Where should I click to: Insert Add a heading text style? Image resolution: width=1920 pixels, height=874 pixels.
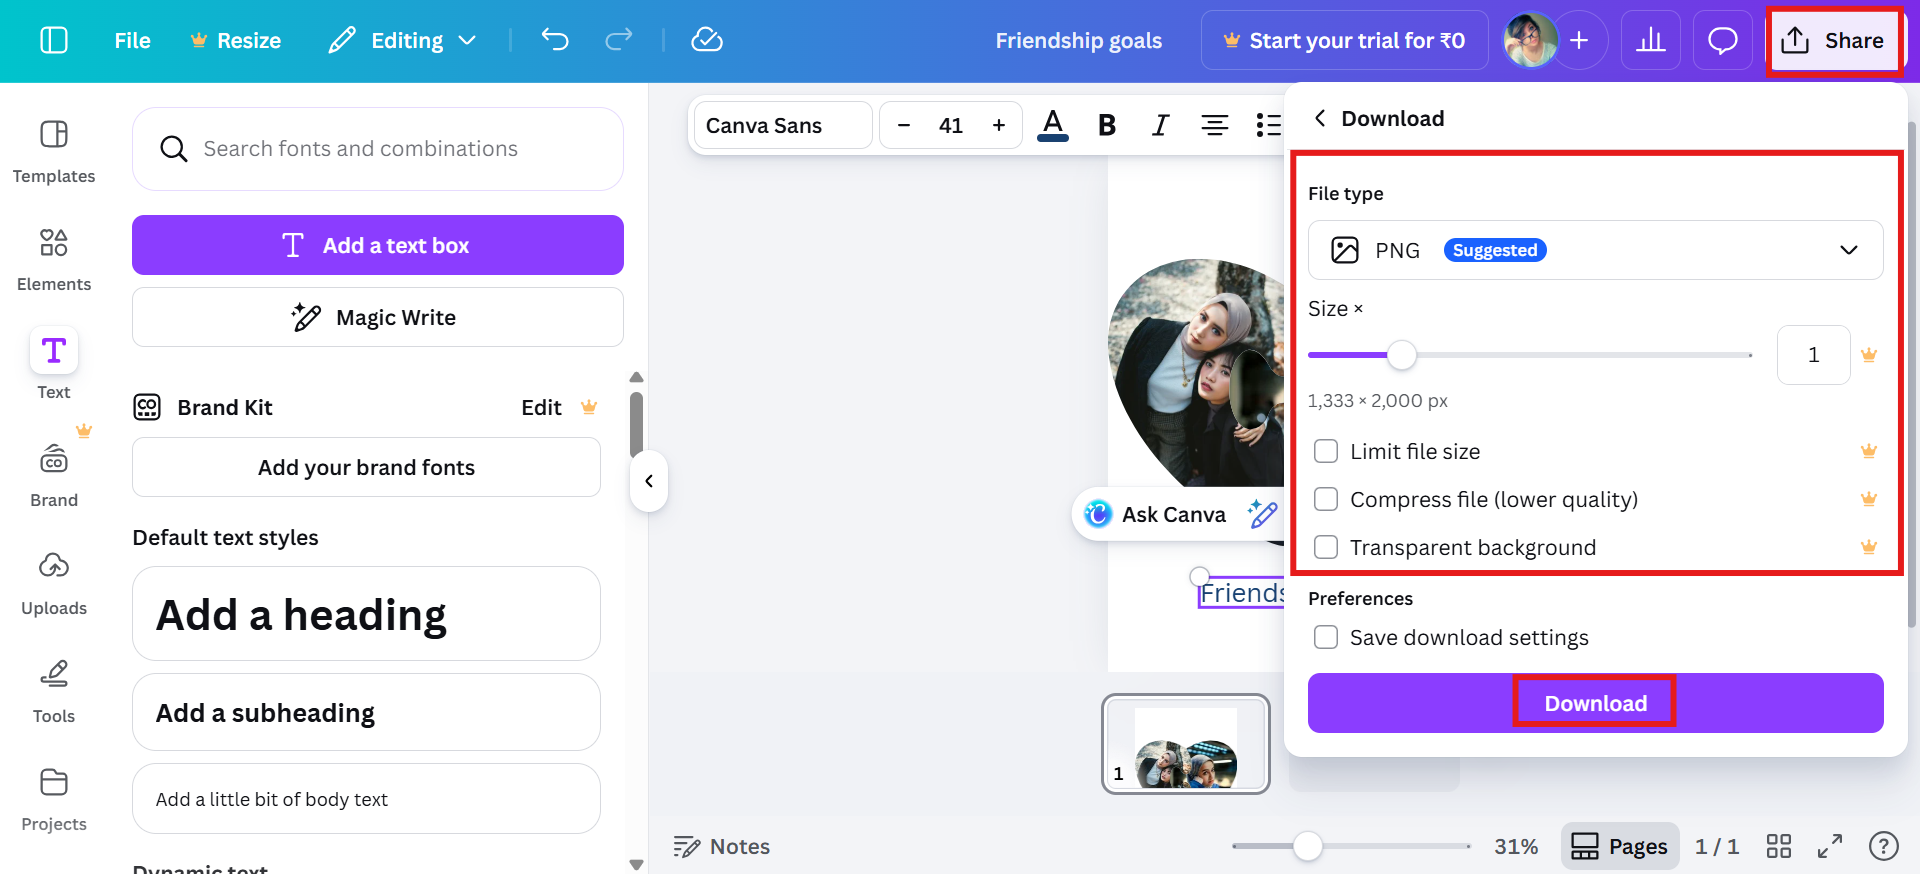coord(366,614)
